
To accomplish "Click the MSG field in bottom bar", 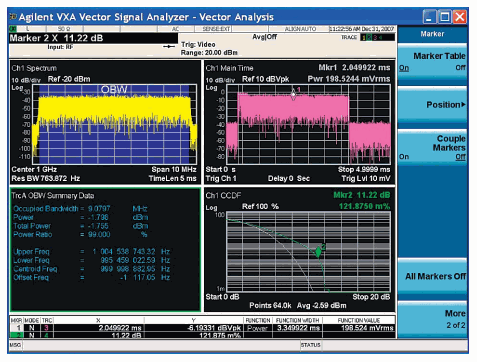I will (15, 345).
